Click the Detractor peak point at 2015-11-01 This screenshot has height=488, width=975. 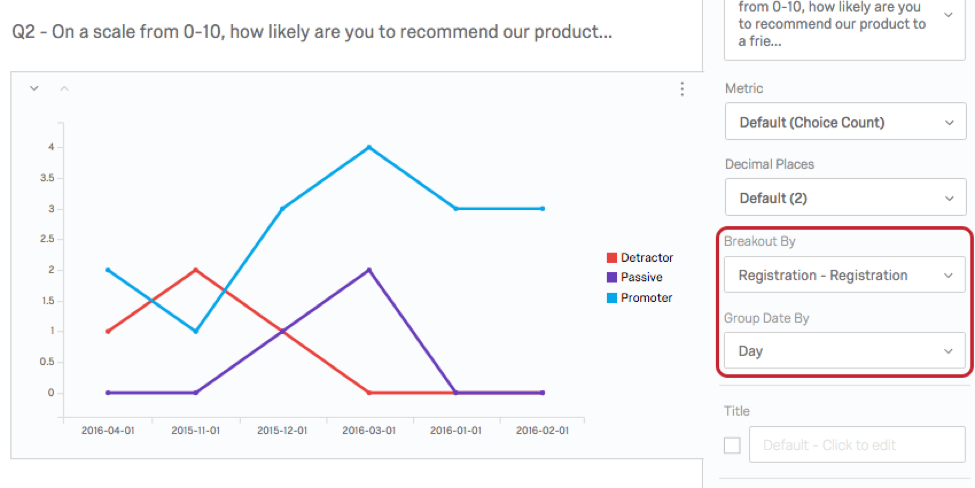point(195,270)
